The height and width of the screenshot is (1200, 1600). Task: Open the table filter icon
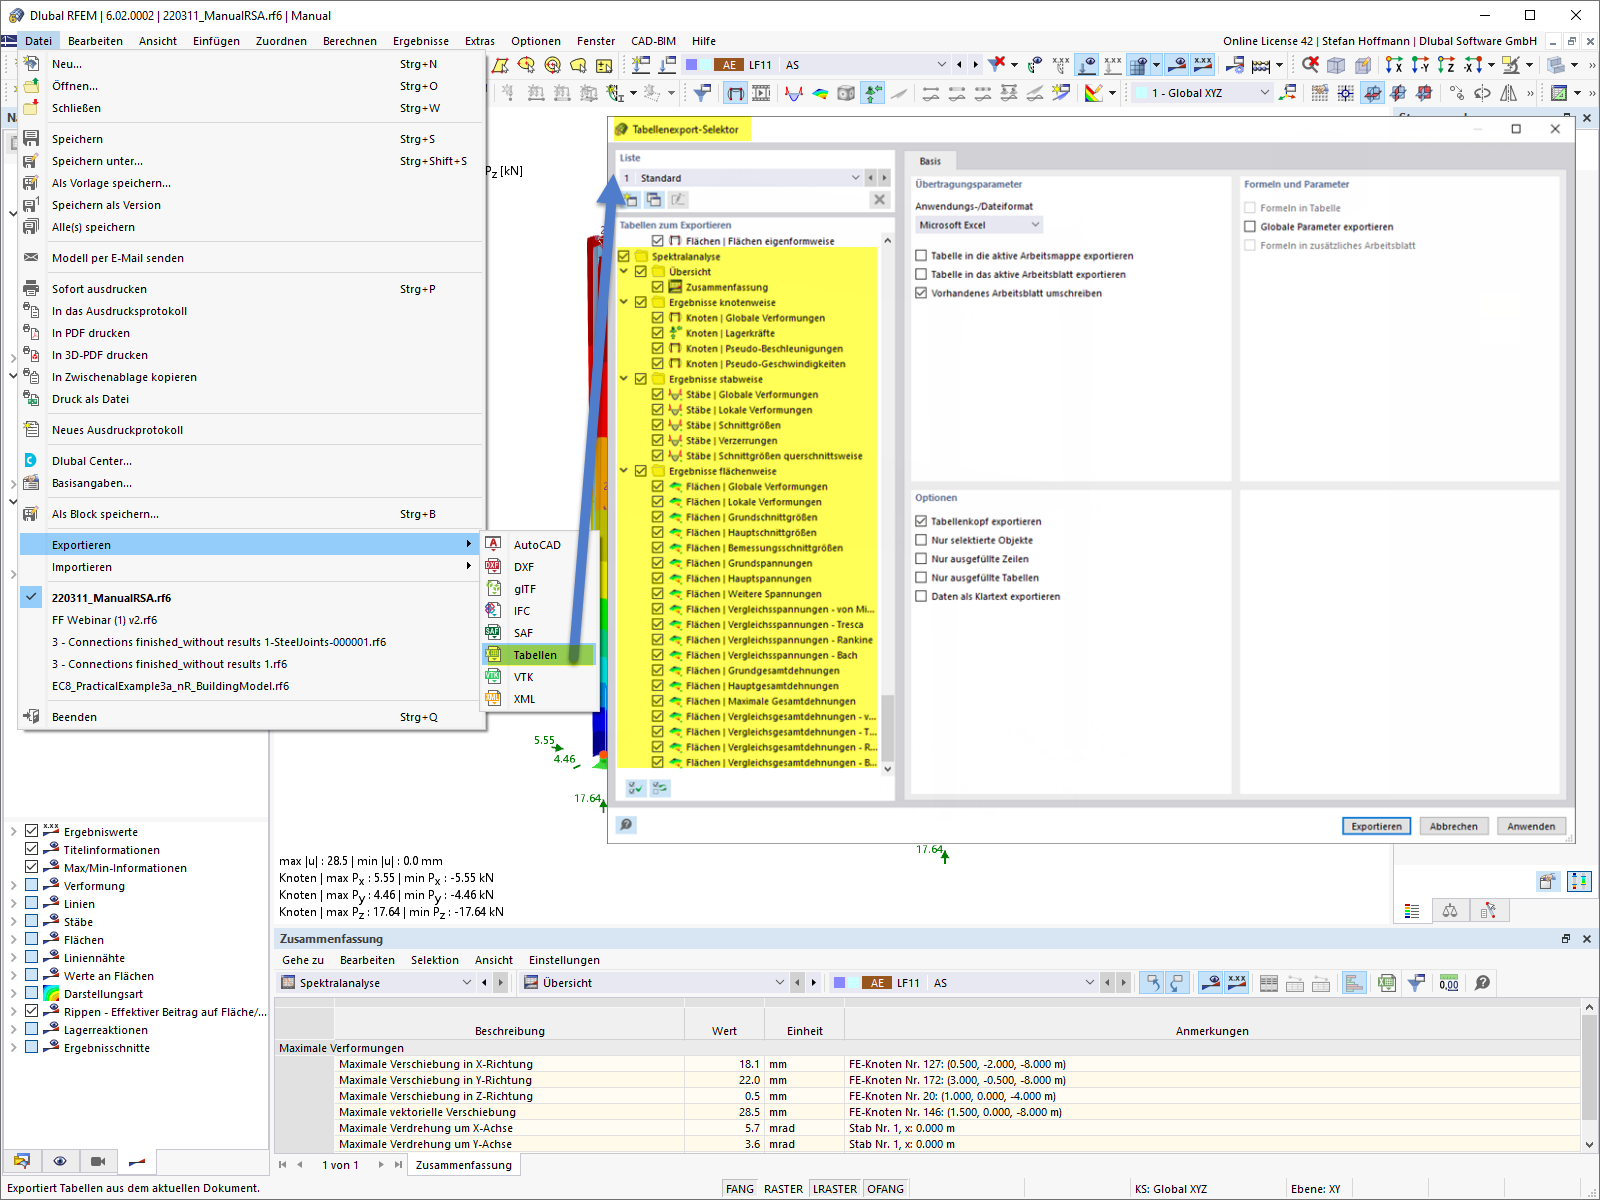pos(1416,982)
